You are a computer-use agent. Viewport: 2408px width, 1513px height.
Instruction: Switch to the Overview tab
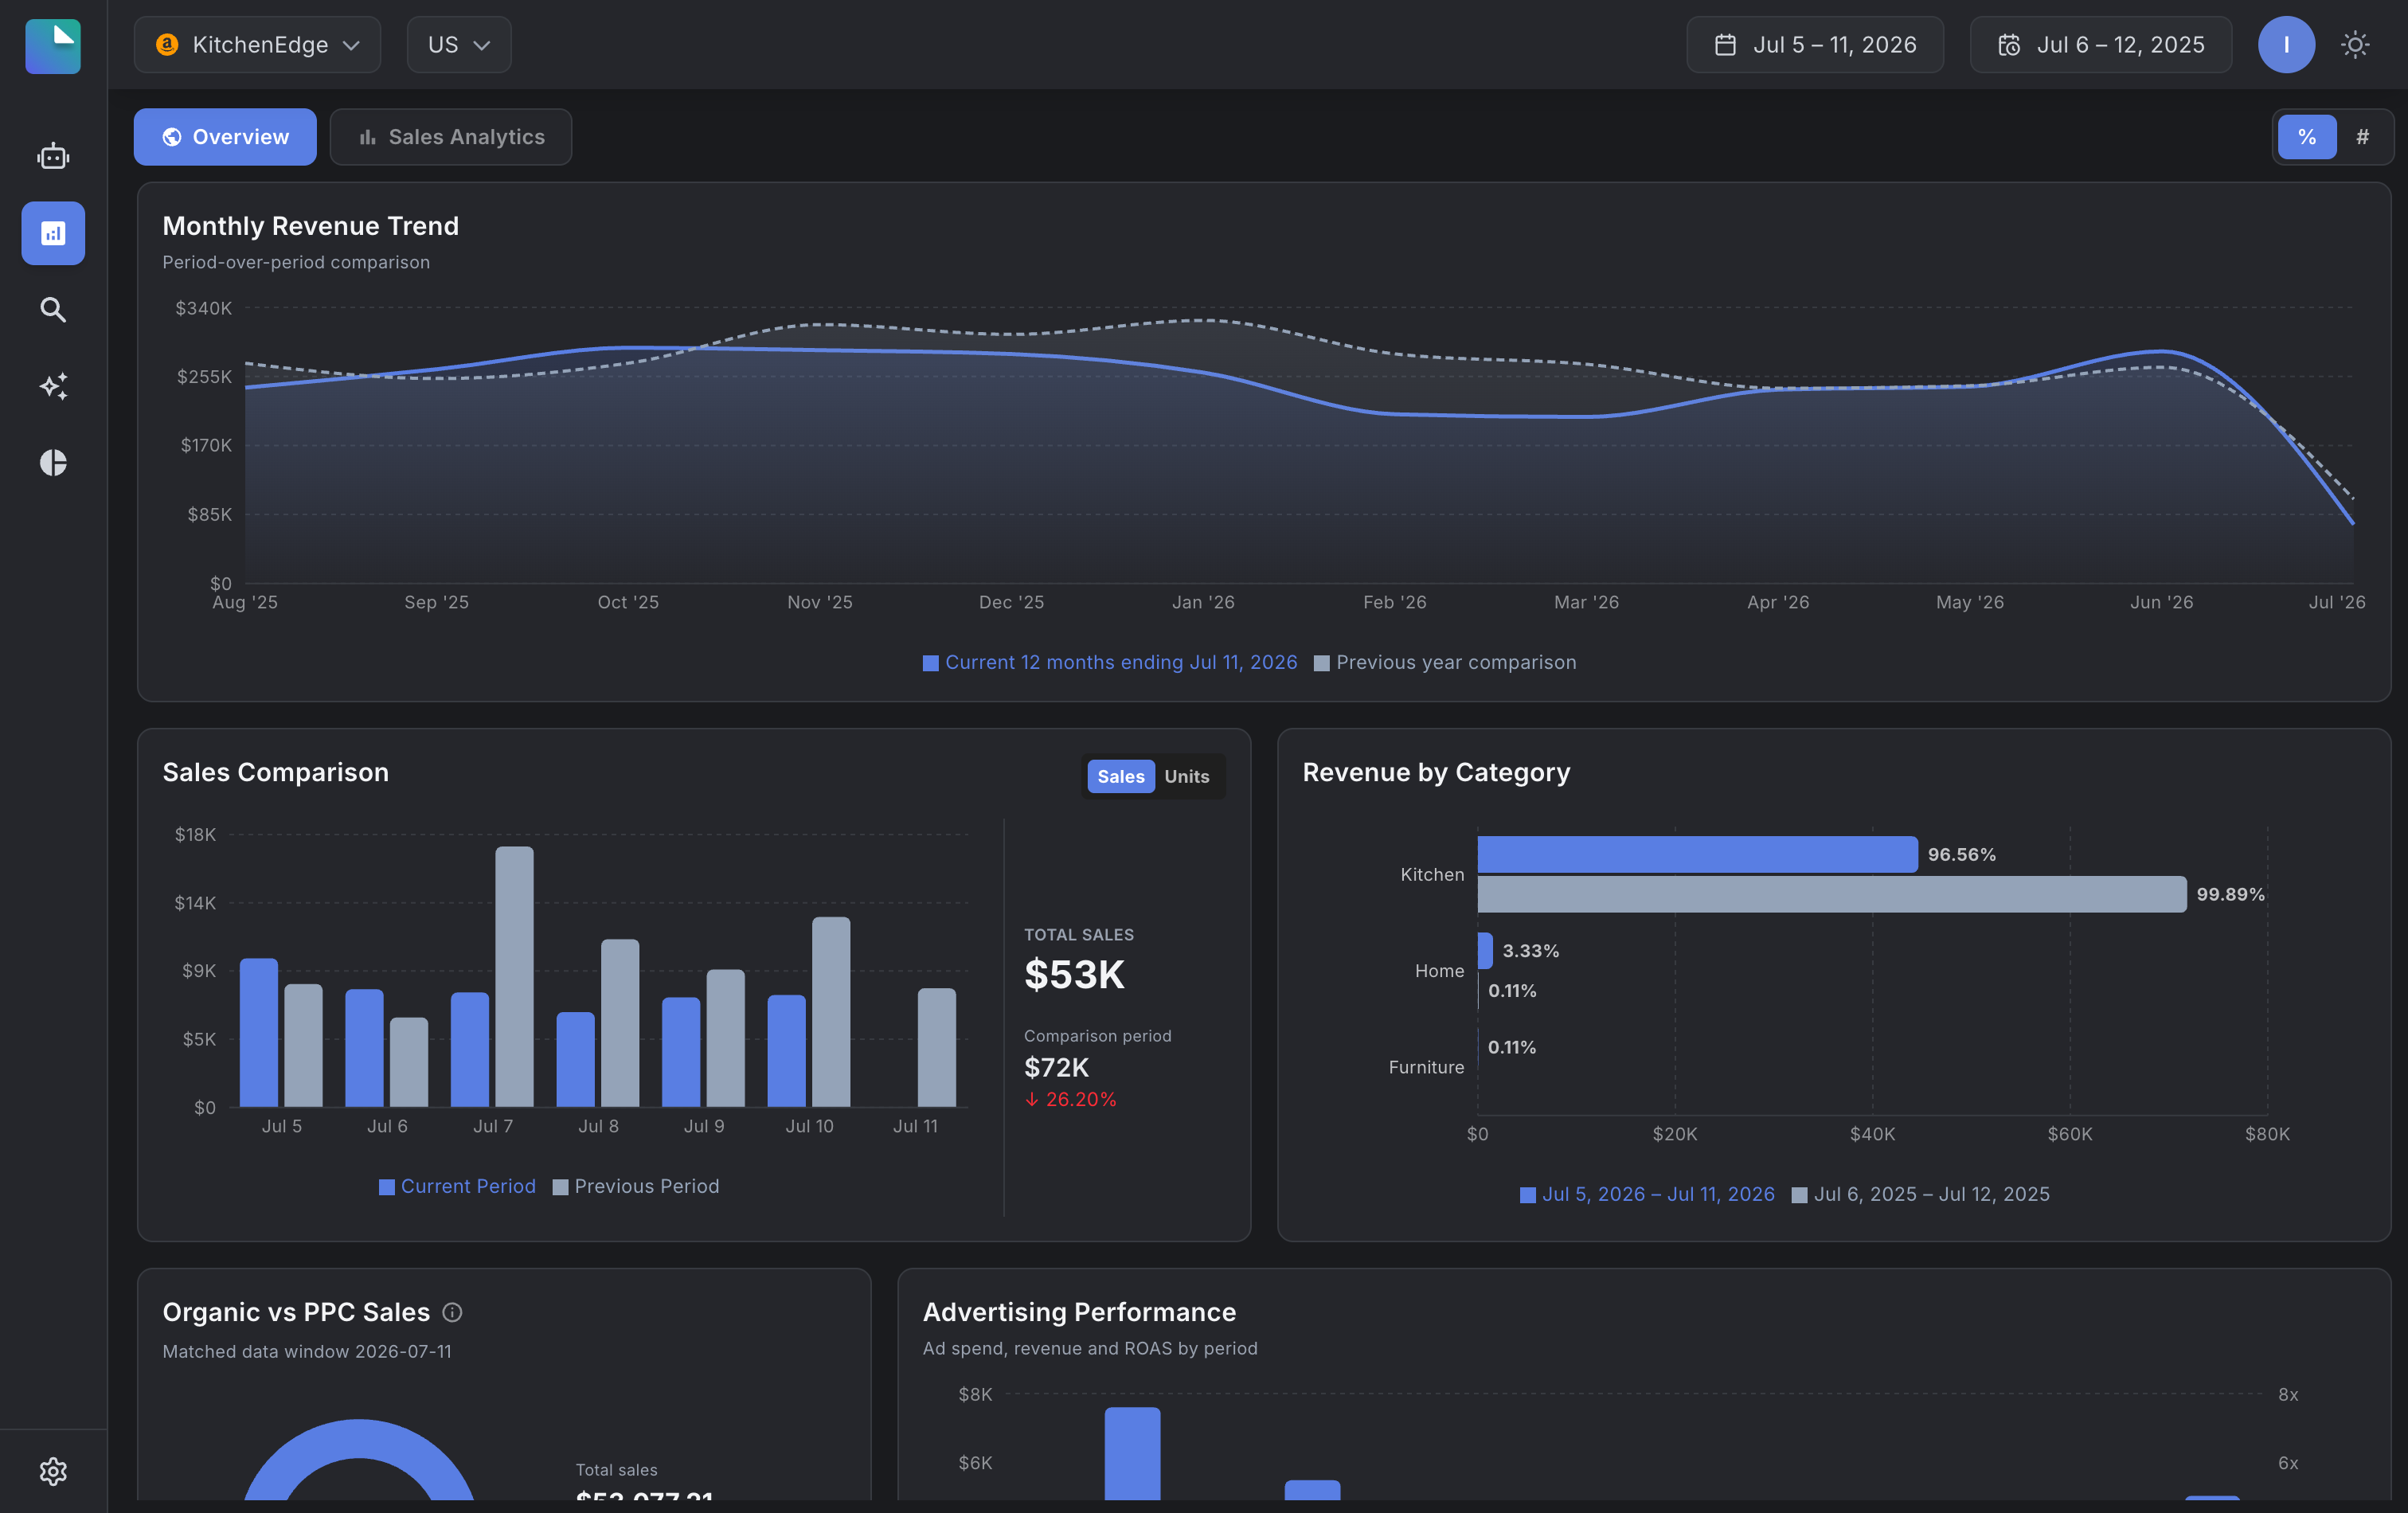[225, 137]
